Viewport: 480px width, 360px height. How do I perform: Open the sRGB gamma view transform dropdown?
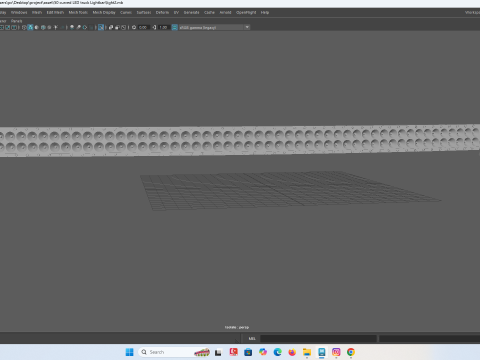[214, 27]
